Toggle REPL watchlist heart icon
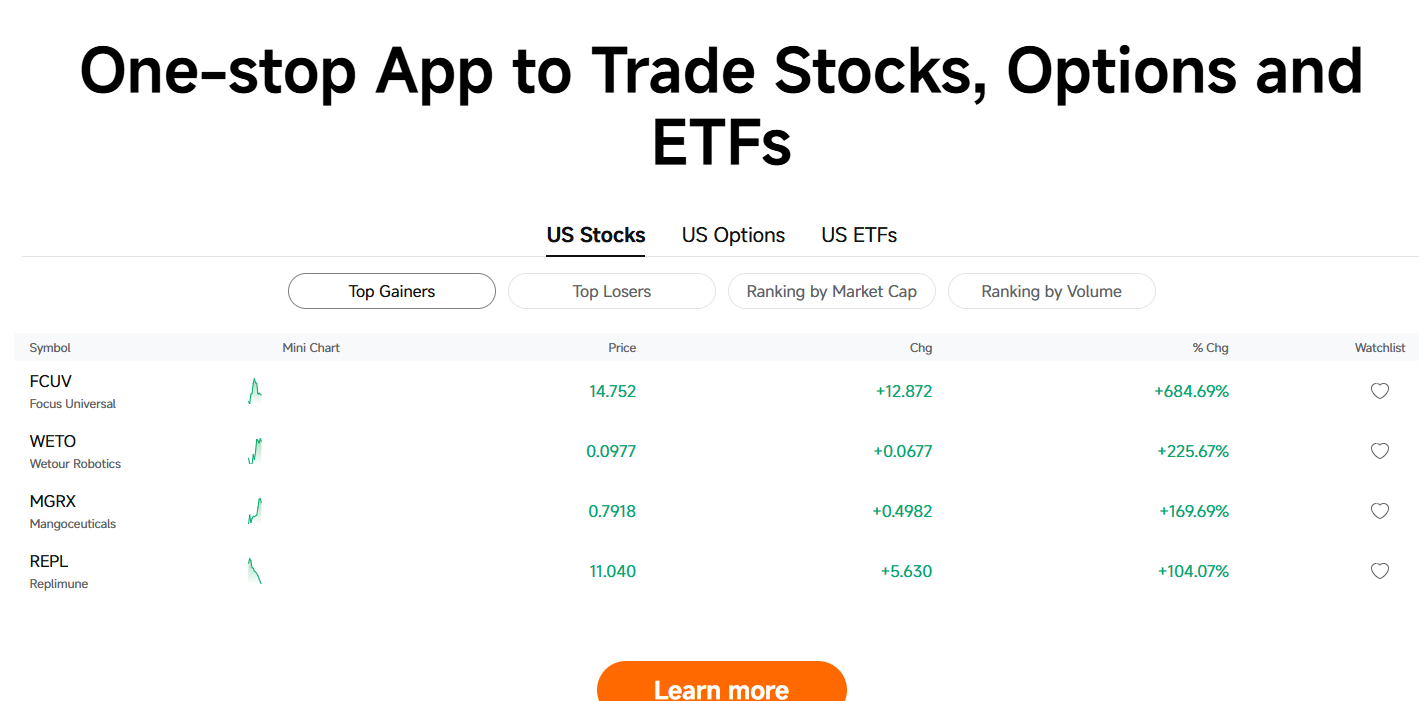 click(1379, 571)
